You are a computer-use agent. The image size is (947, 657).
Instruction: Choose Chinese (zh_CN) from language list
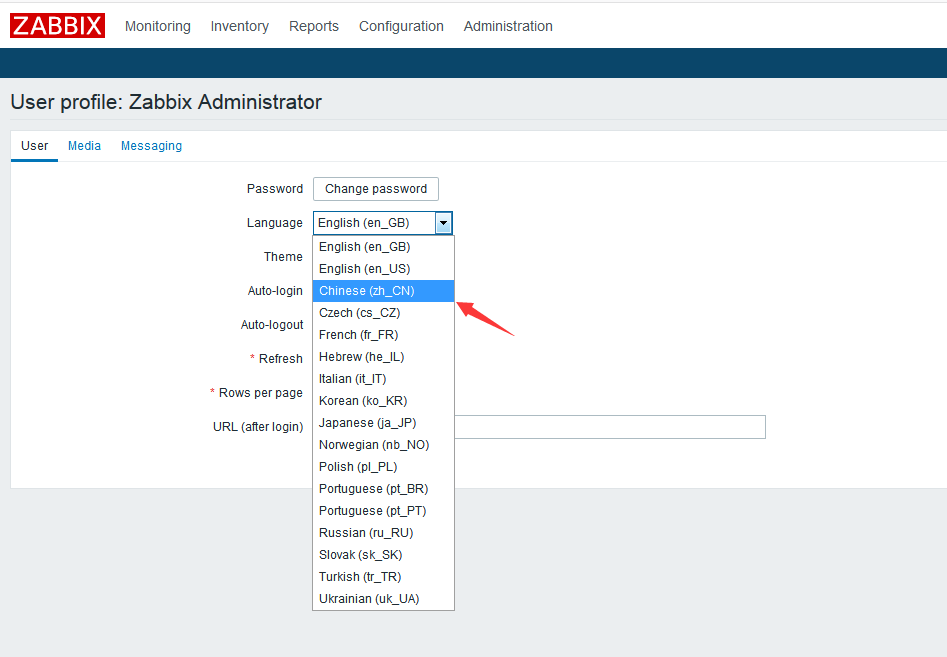tap(366, 291)
